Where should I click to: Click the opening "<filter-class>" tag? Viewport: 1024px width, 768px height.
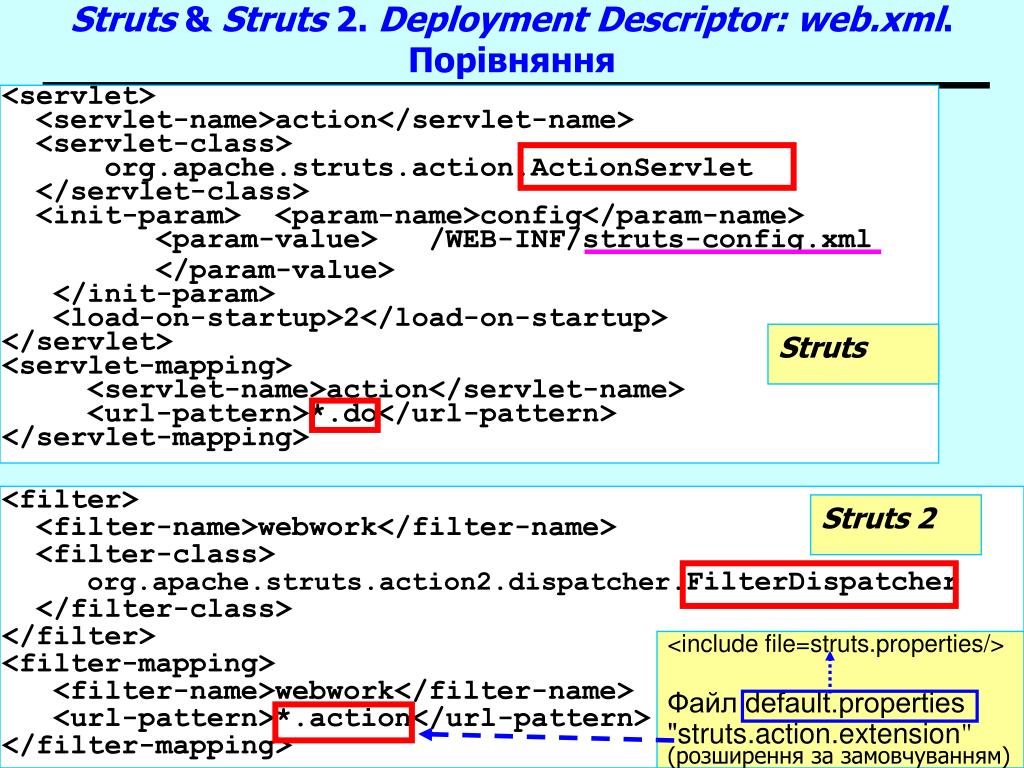point(155,554)
